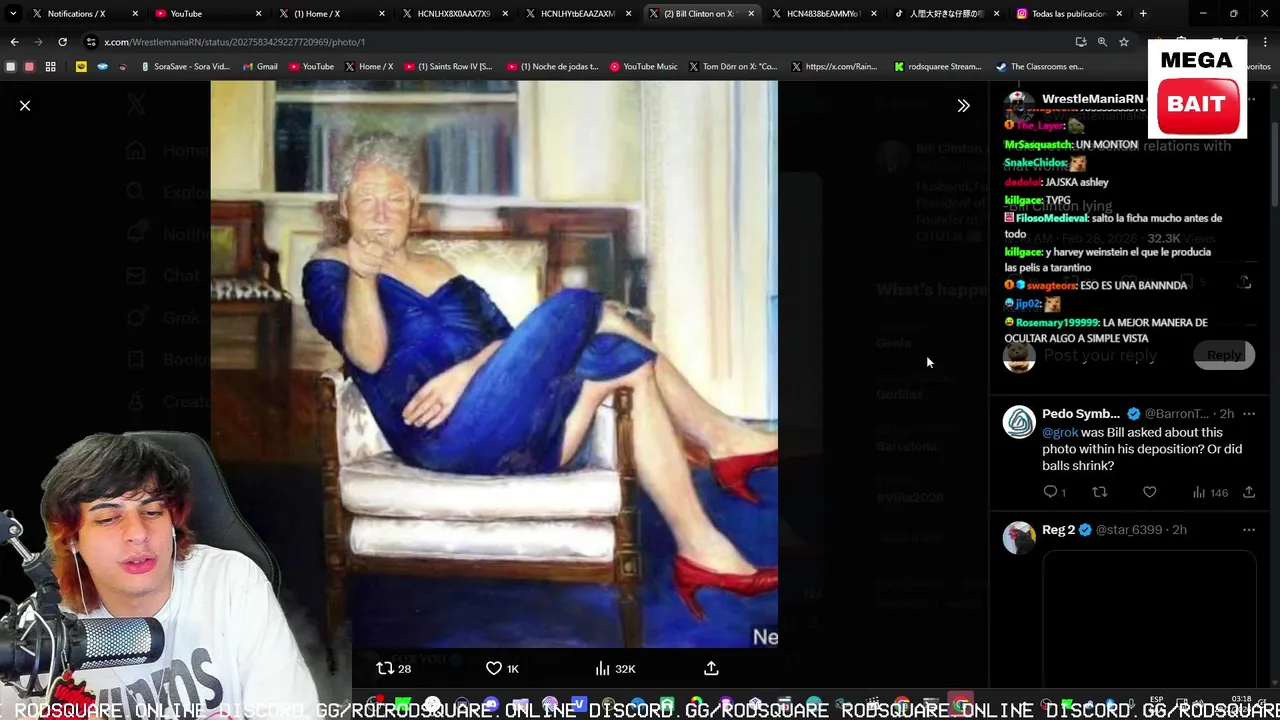This screenshot has width=1280, height=720.
Task: Open The Classrooms en... bookmark
Action: (x=1040, y=67)
